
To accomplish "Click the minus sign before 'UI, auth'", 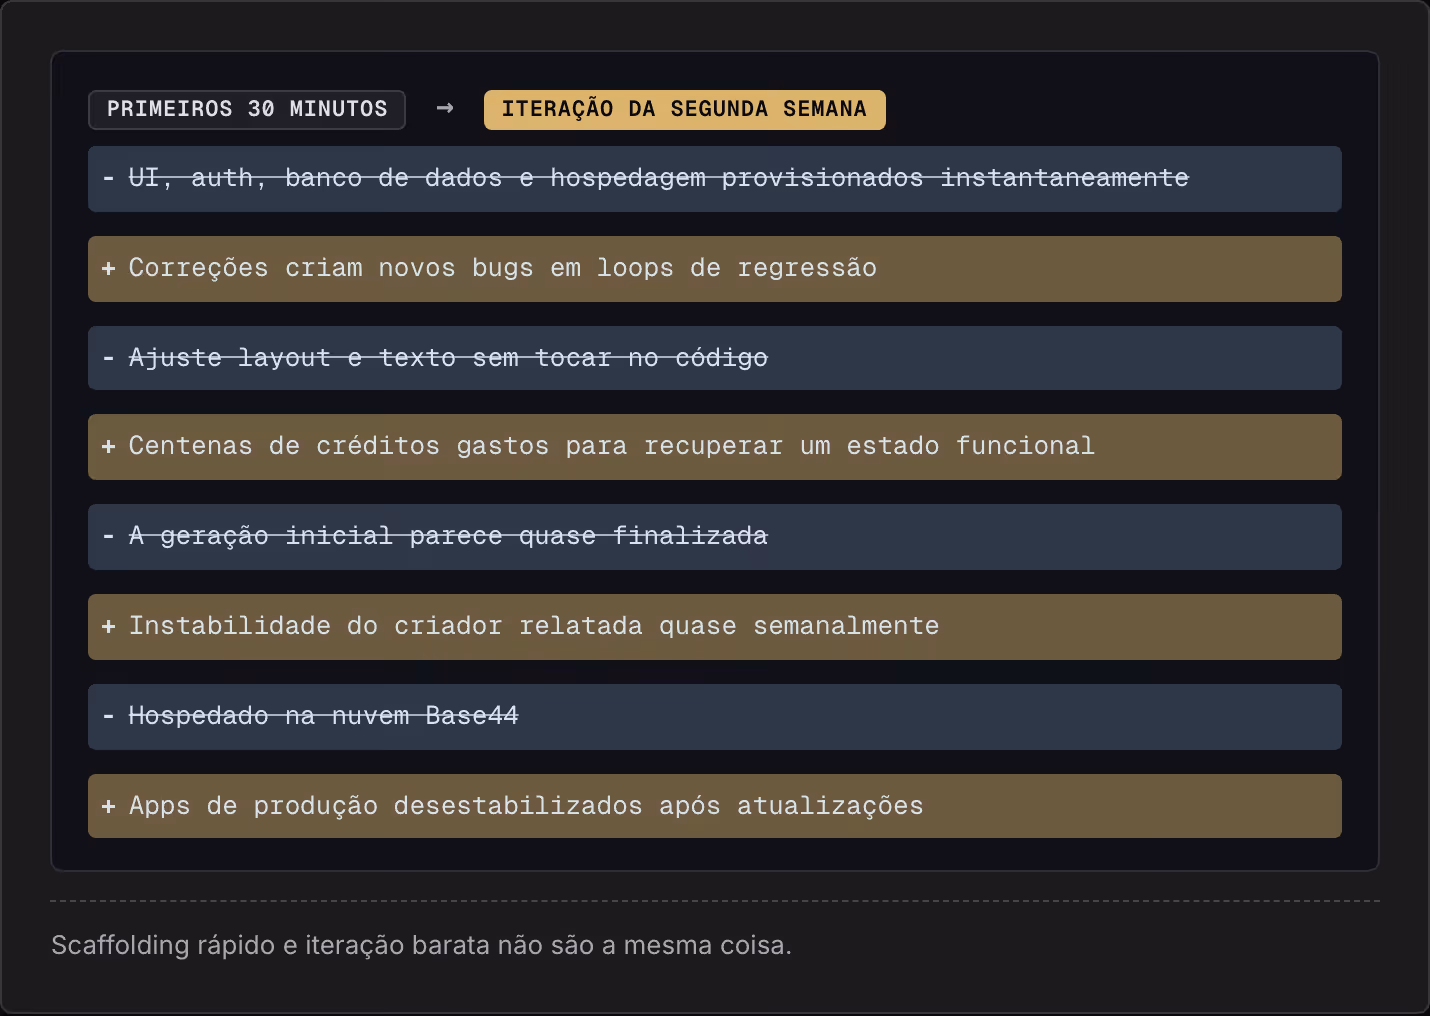I will pos(108,178).
